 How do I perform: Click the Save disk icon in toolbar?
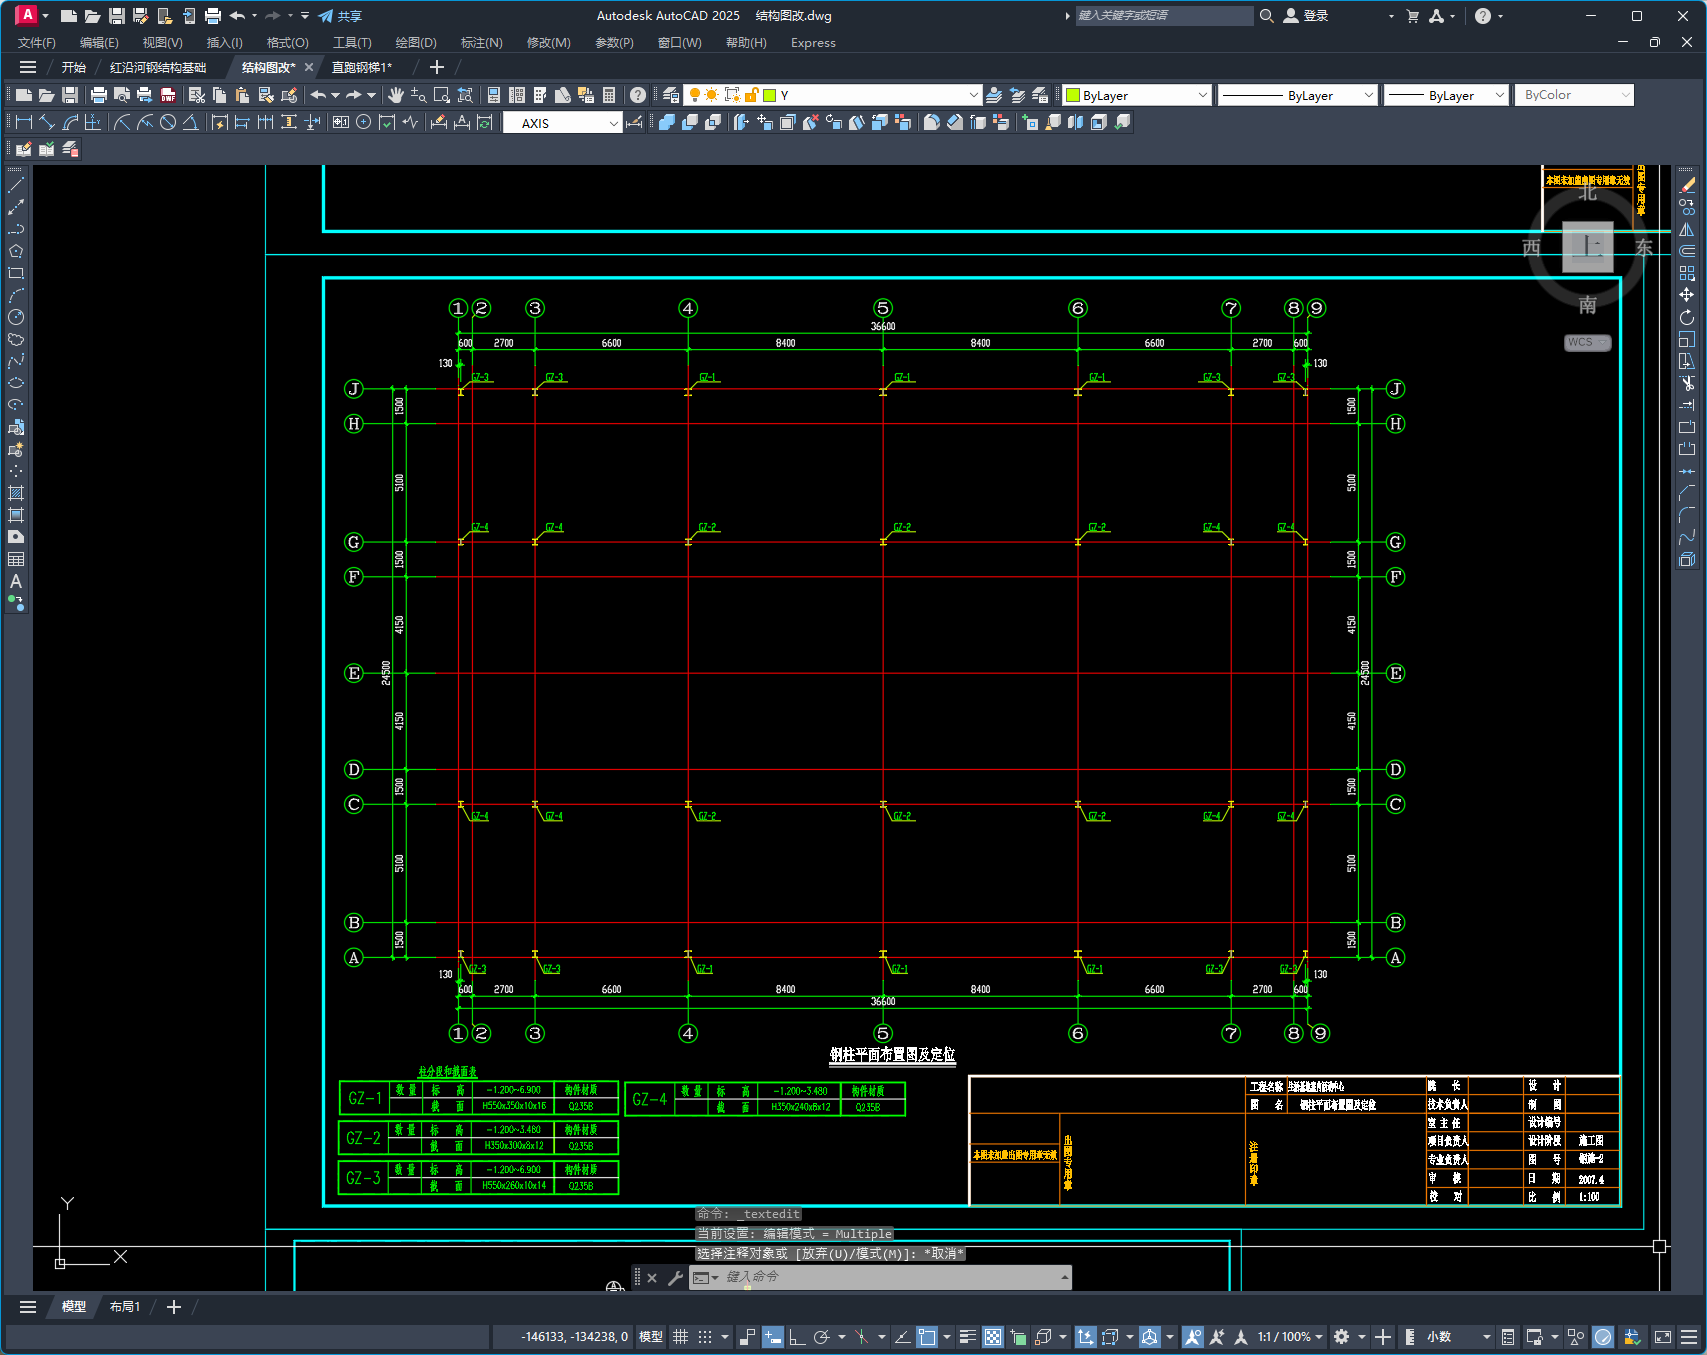tap(70, 95)
